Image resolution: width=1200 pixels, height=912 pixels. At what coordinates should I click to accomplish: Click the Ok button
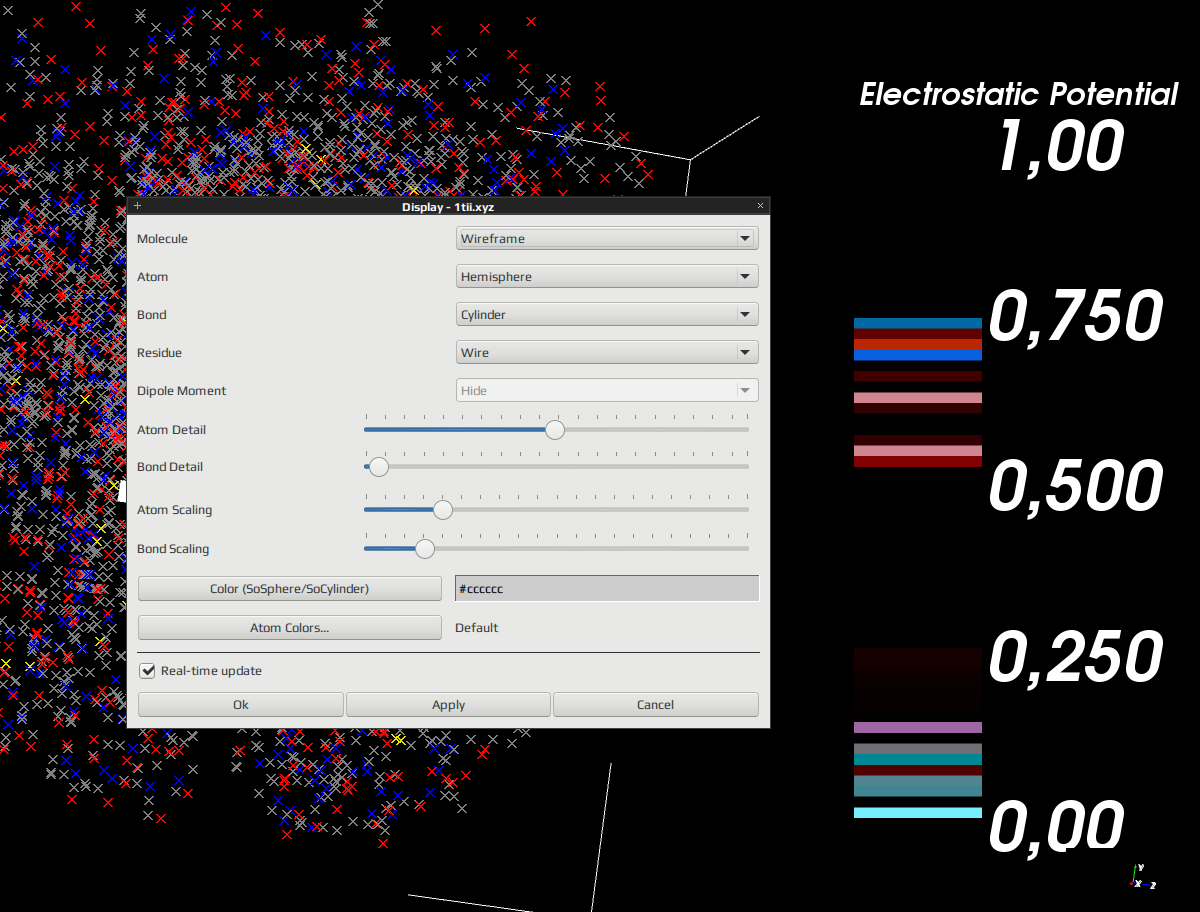pos(241,705)
